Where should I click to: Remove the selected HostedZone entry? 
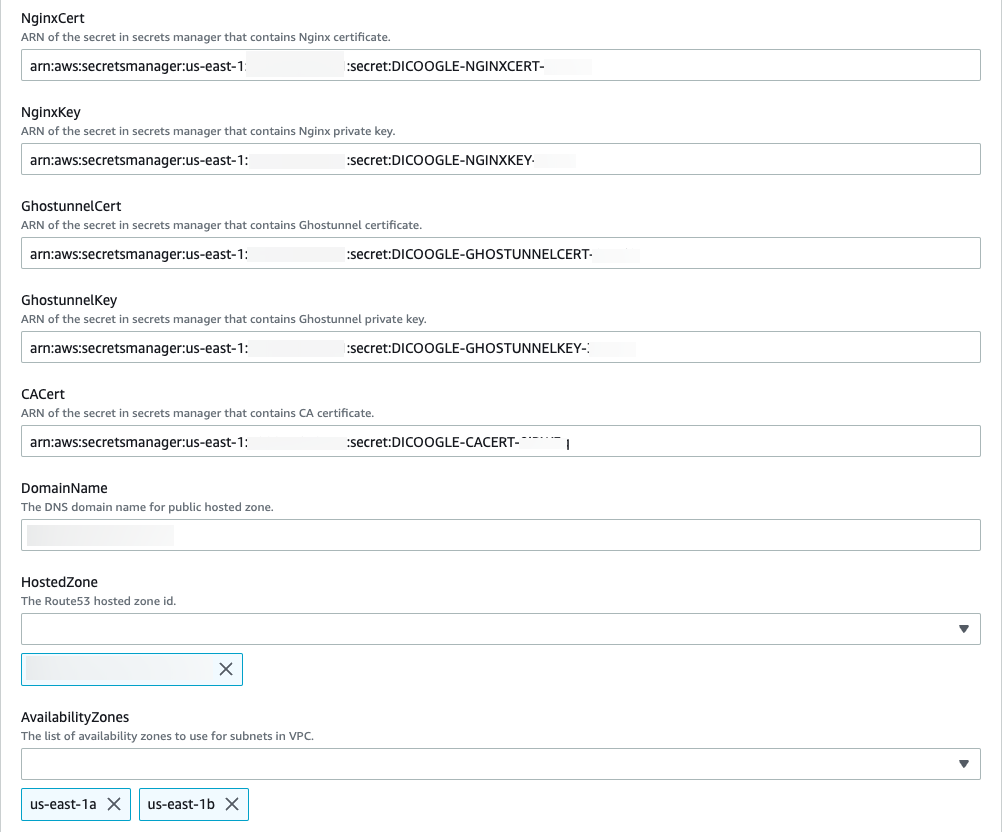[225, 669]
